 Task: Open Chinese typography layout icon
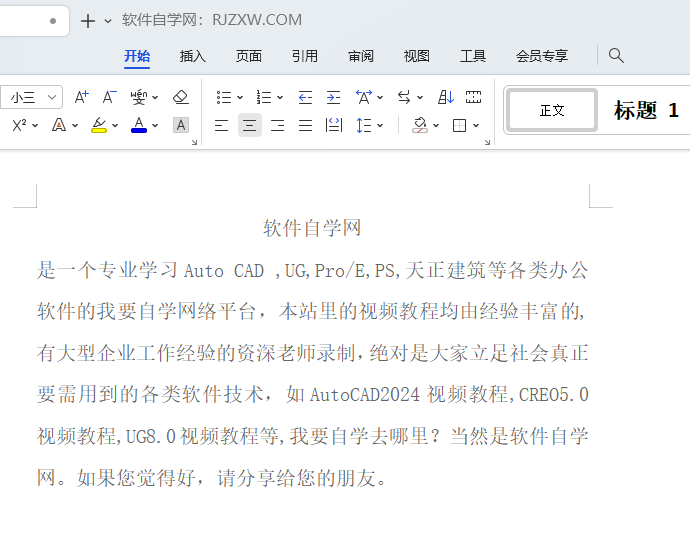[364, 97]
